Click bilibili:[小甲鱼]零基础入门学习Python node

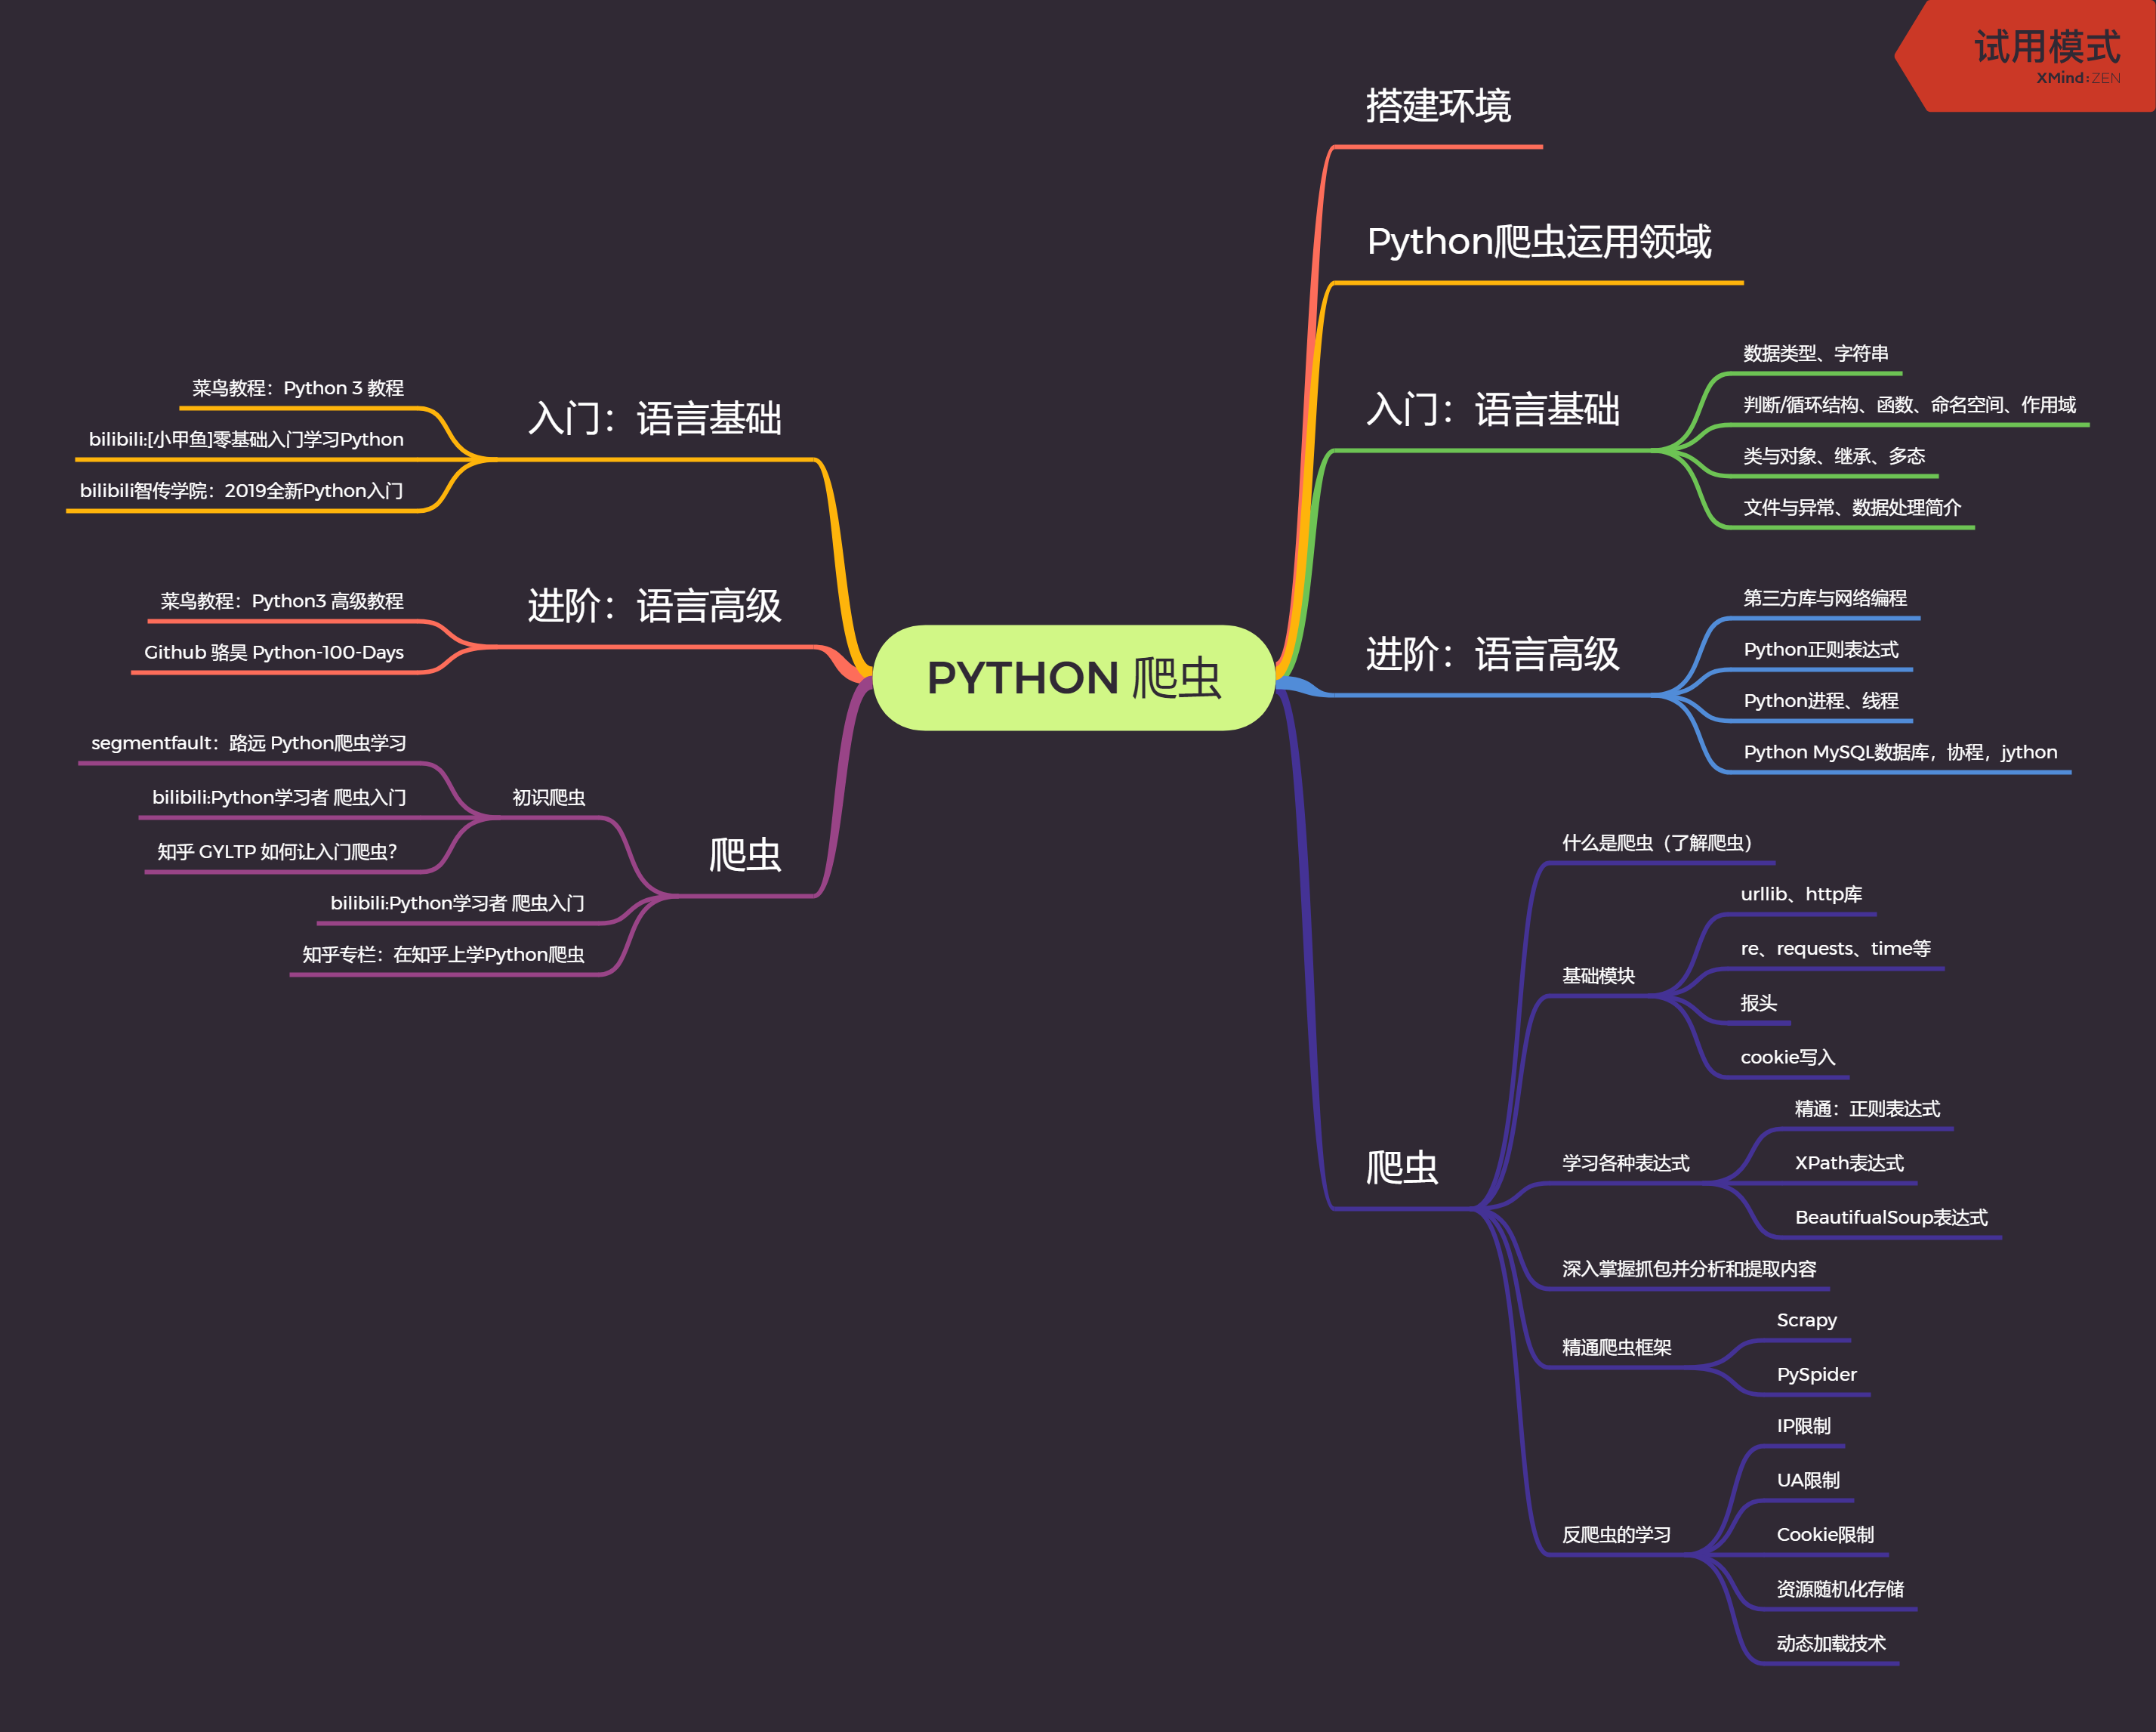pos(246,440)
